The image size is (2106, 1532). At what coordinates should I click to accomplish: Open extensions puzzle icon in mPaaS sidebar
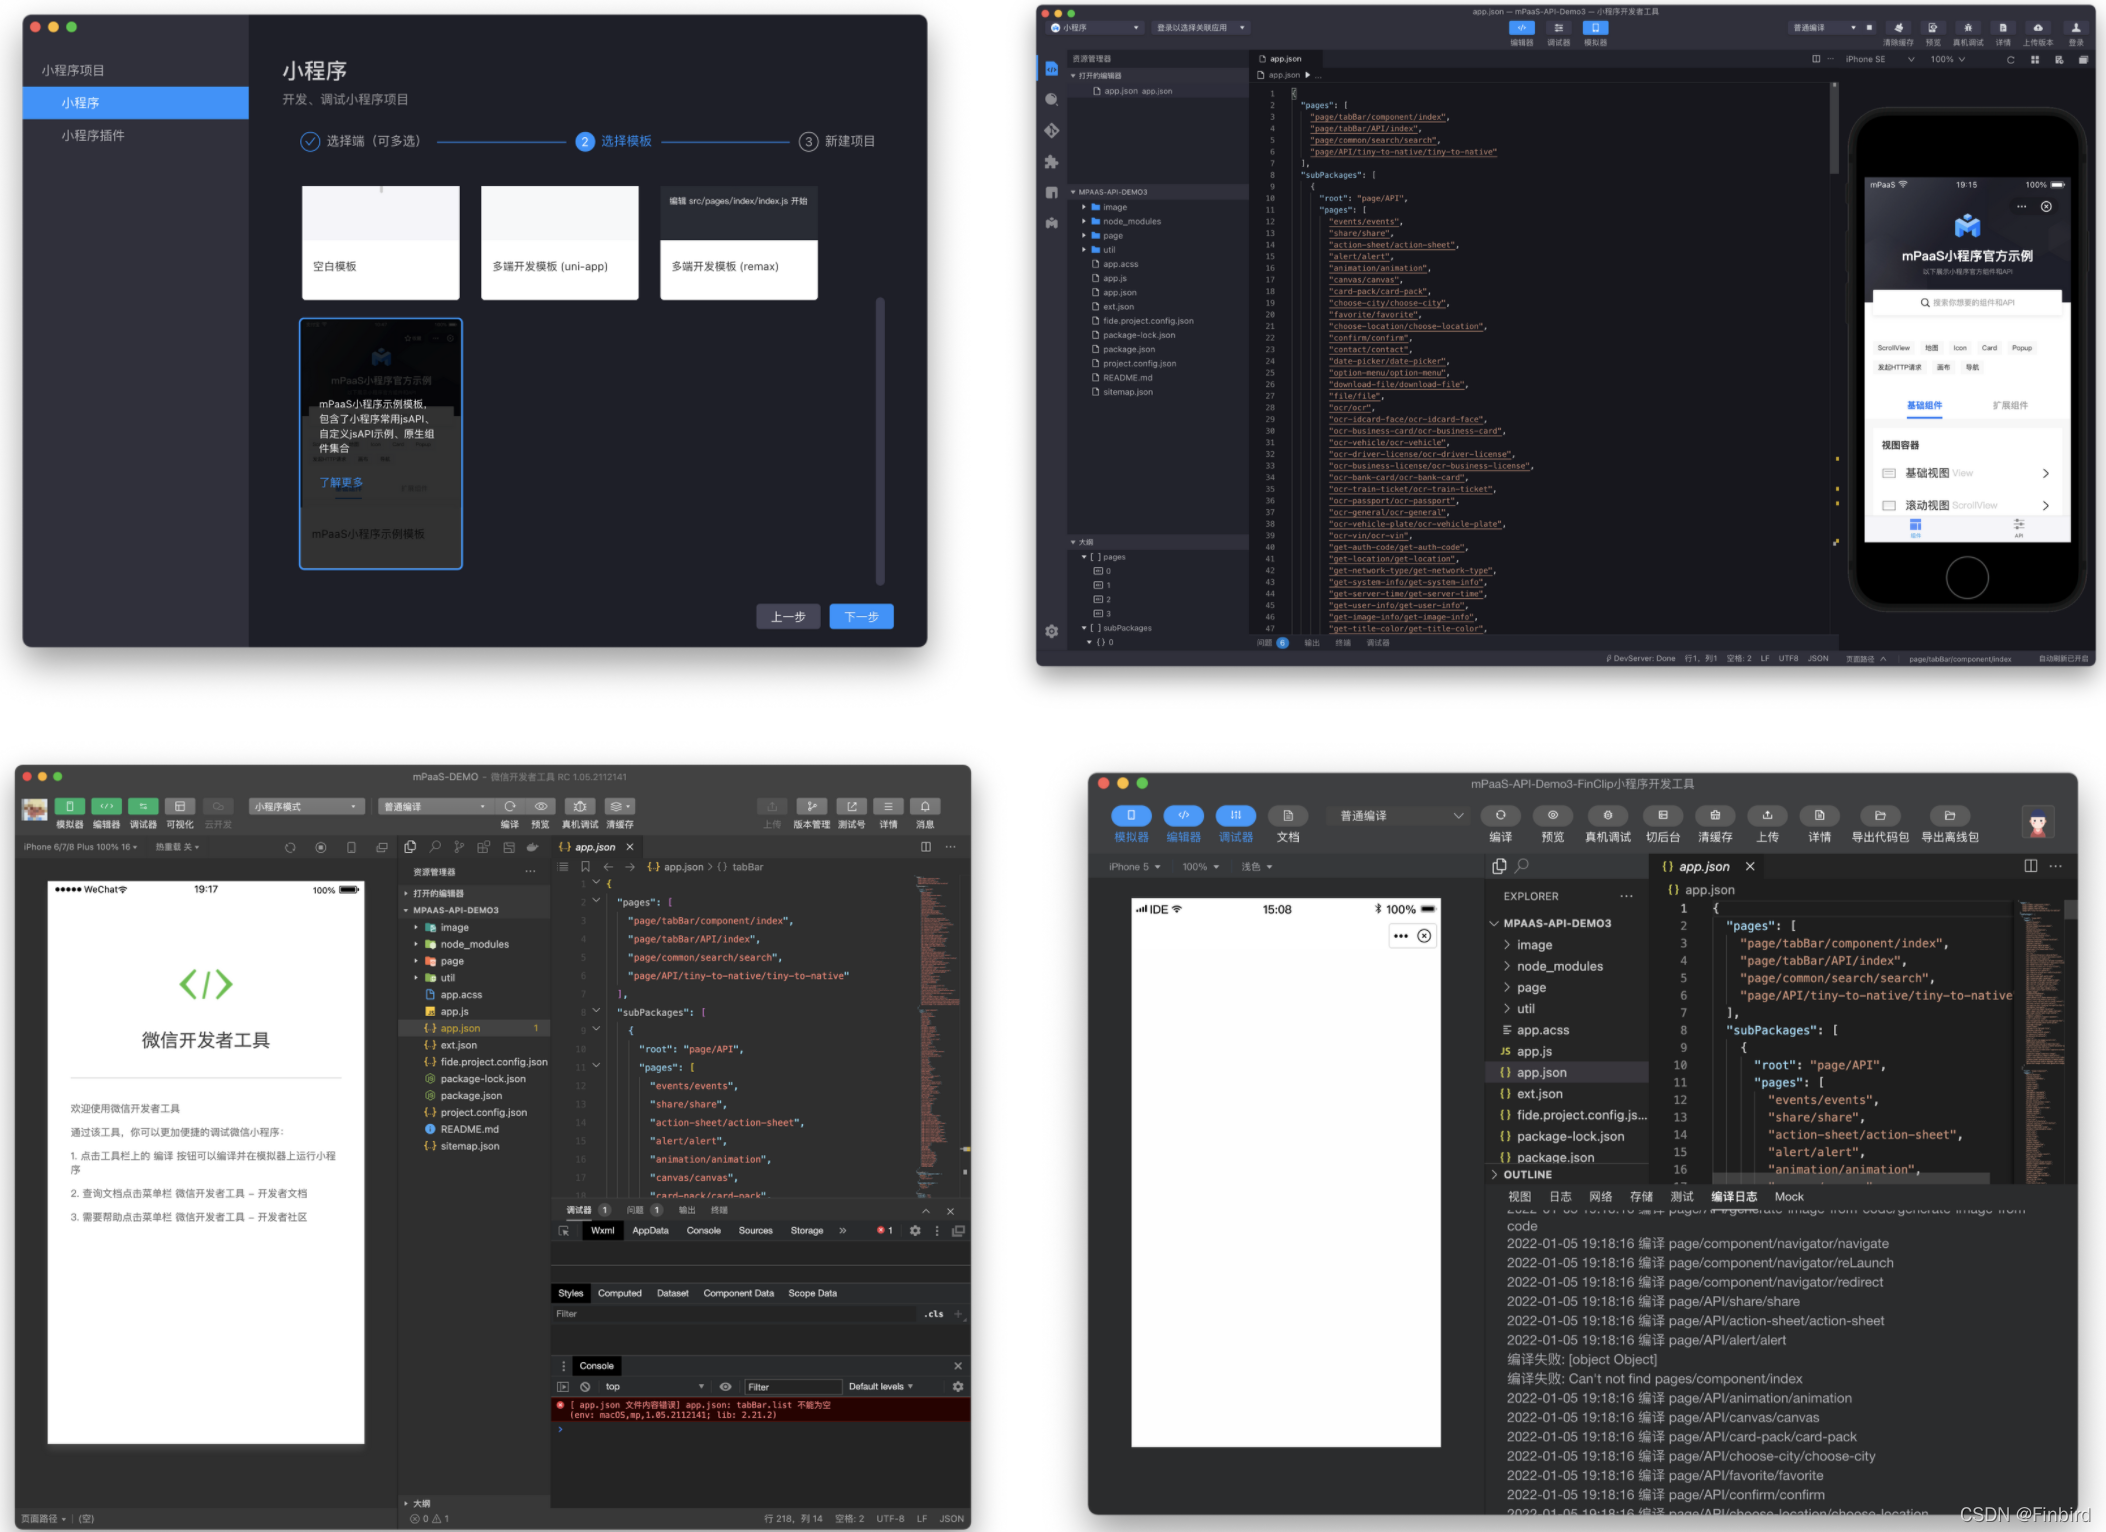1051,161
